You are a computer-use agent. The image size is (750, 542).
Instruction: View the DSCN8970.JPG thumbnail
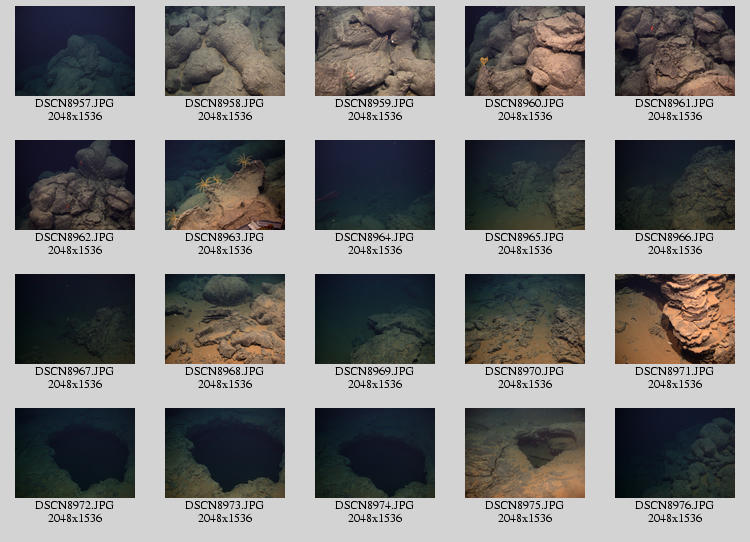(x=525, y=319)
